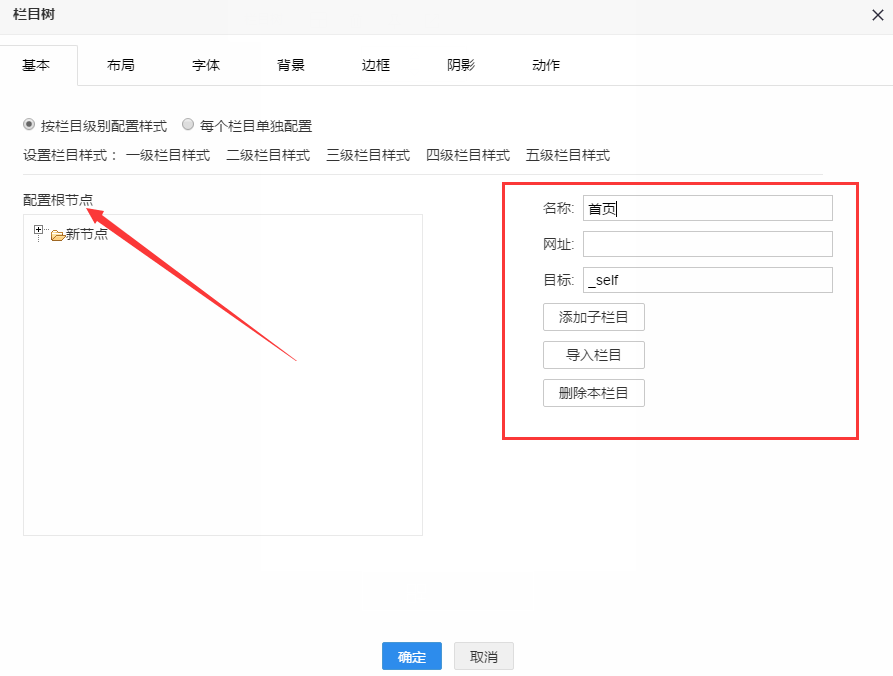Select 按栏目级别配置样式 radio option
The width and height of the screenshot is (893, 676).
(29, 125)
